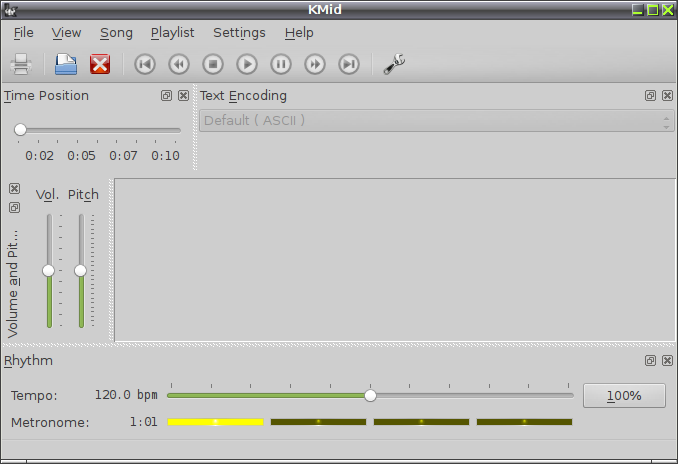
Task: Expand the Default (ASCII) encoding dropdown
Action: pyautogui.click(x=436, y=120)
